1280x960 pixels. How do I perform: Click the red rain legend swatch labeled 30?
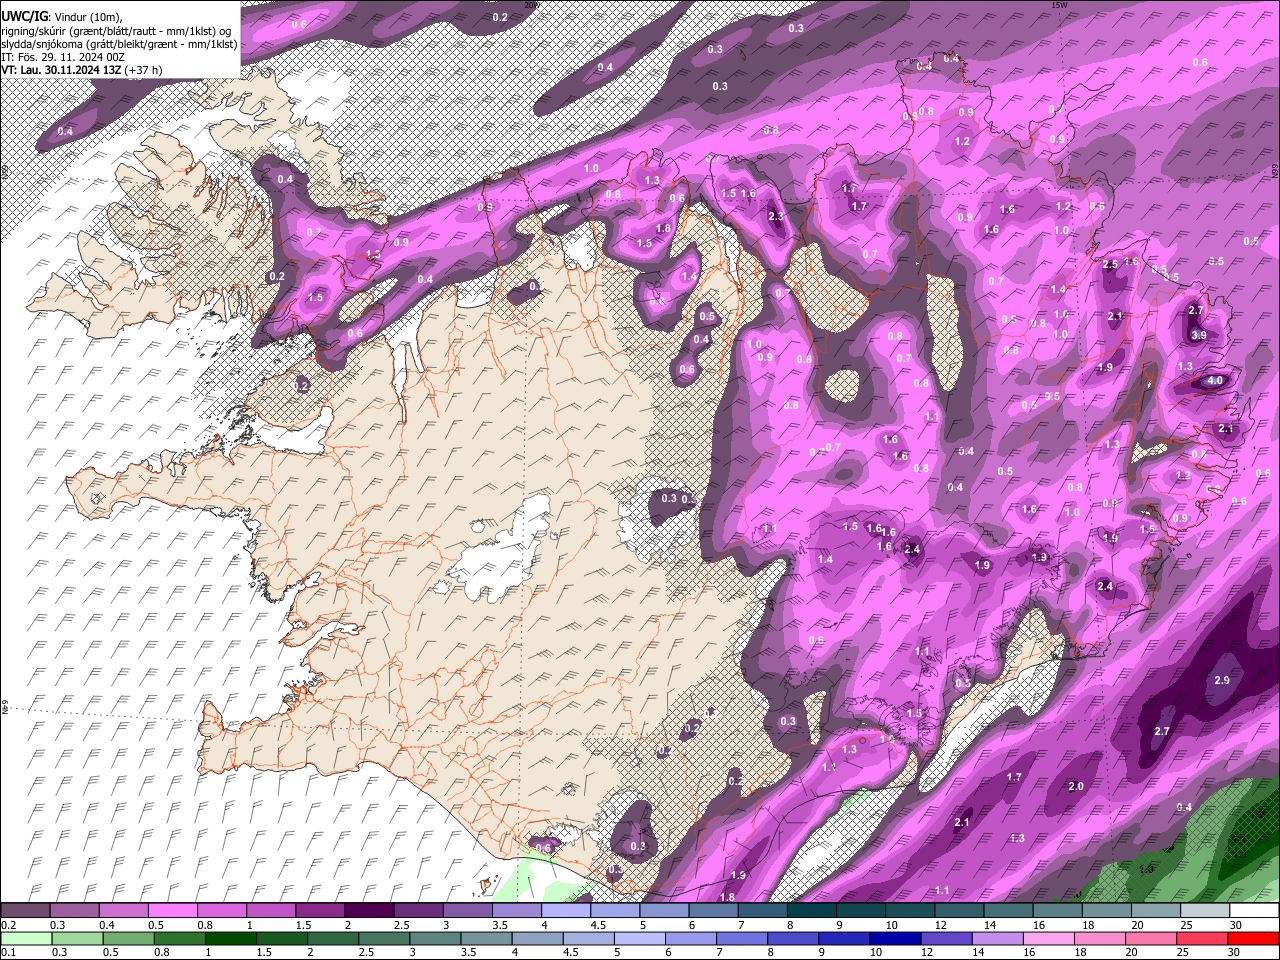(1254, 939)
